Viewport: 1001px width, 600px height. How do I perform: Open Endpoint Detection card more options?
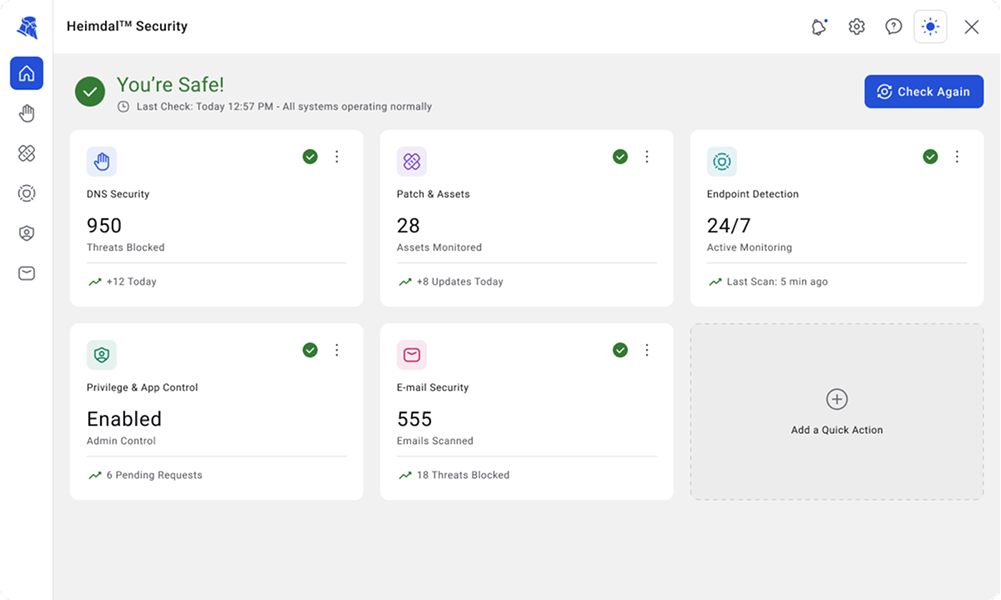[957, 156]
